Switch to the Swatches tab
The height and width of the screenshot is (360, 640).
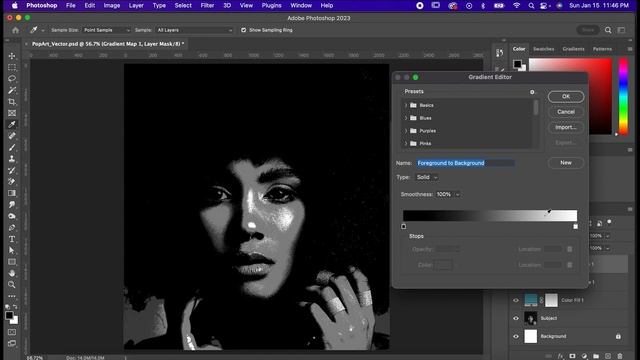click(544, 49)
